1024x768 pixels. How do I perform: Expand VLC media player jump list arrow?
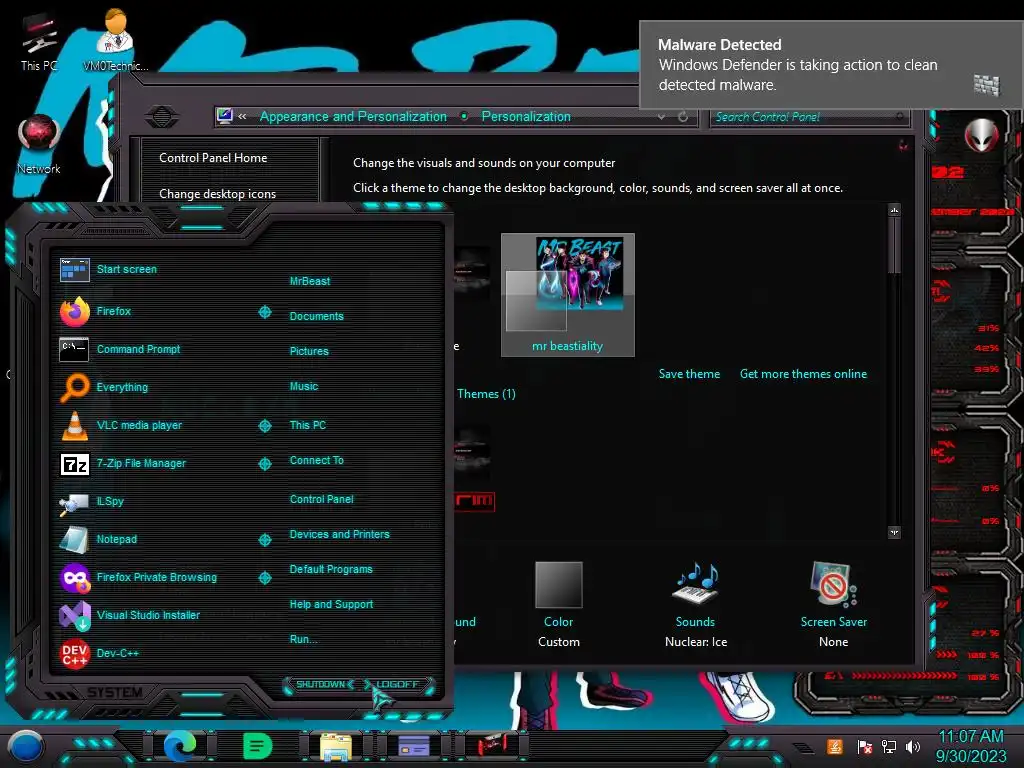pyautogui.click(x=265, y=426)
